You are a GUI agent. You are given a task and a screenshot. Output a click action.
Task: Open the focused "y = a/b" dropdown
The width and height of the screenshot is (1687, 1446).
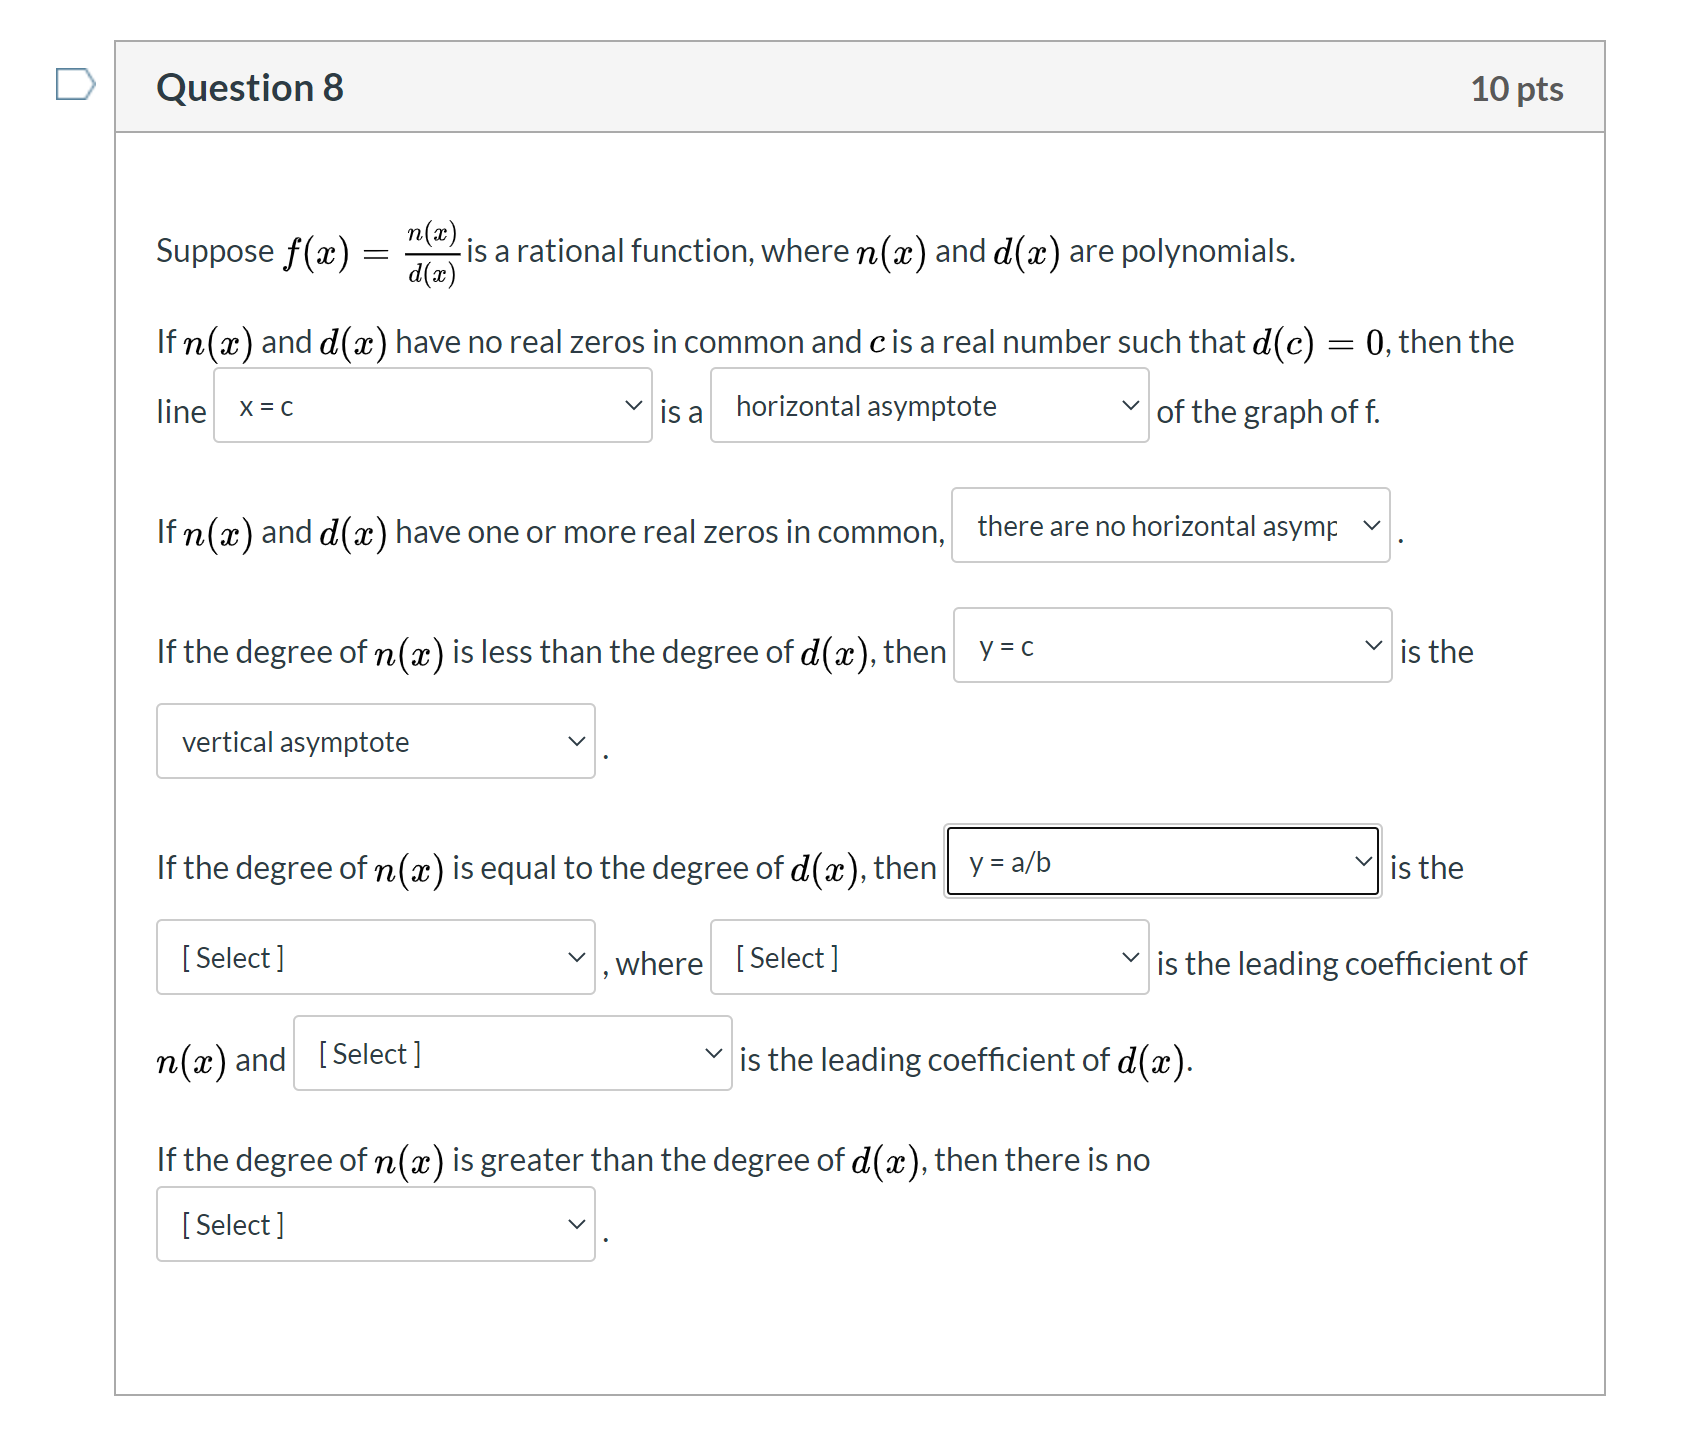[x=1160, y=861]
